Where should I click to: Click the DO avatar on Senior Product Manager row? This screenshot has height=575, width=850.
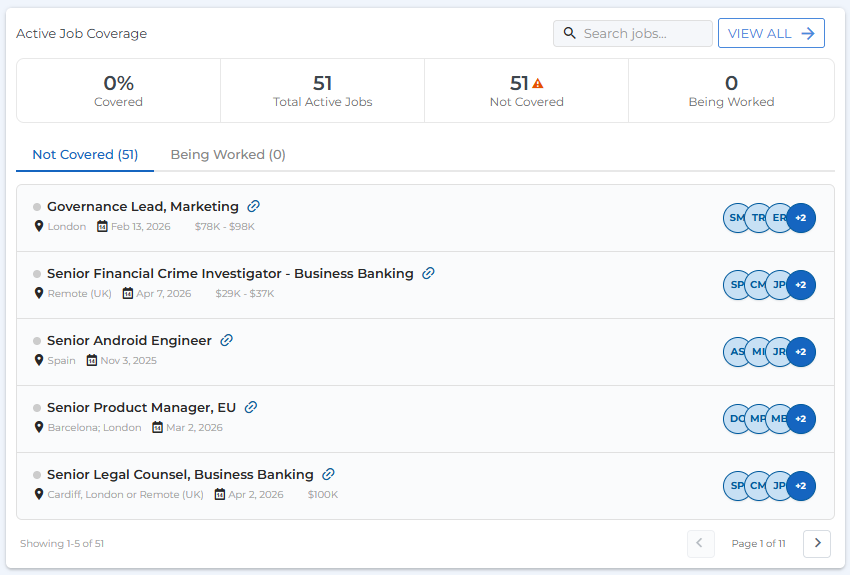click(x=734, y=419)
